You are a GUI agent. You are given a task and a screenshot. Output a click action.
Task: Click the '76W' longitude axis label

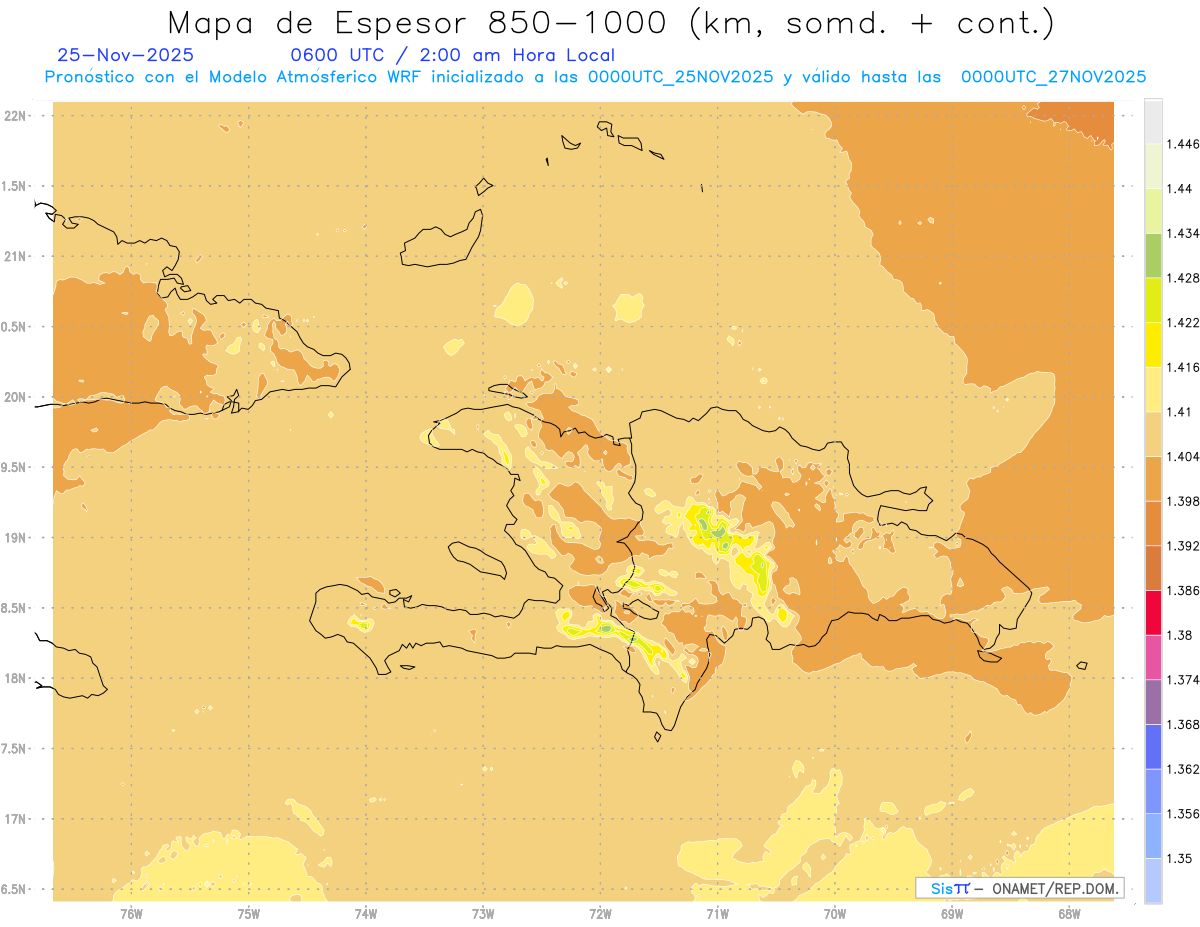pos(131,914)
